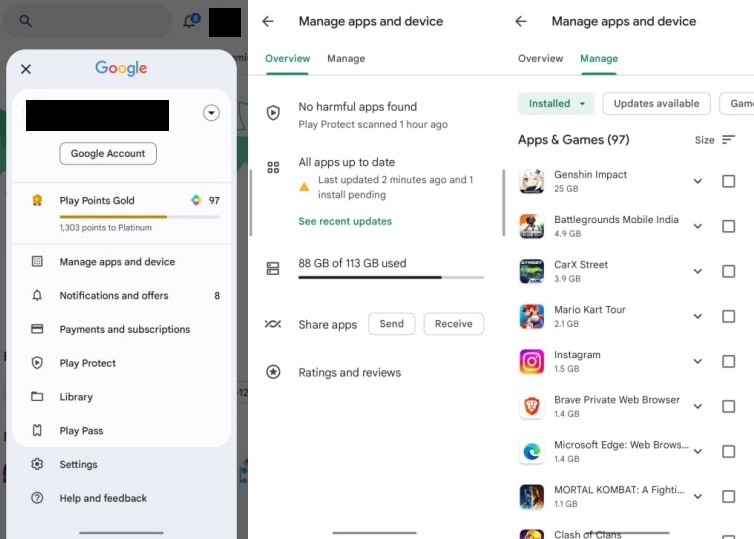Image resolution: width=754 pixels, height=539 pixels.
Task: Click the Payments card icon
Action: pyautogui.click(x=37, y=329)
